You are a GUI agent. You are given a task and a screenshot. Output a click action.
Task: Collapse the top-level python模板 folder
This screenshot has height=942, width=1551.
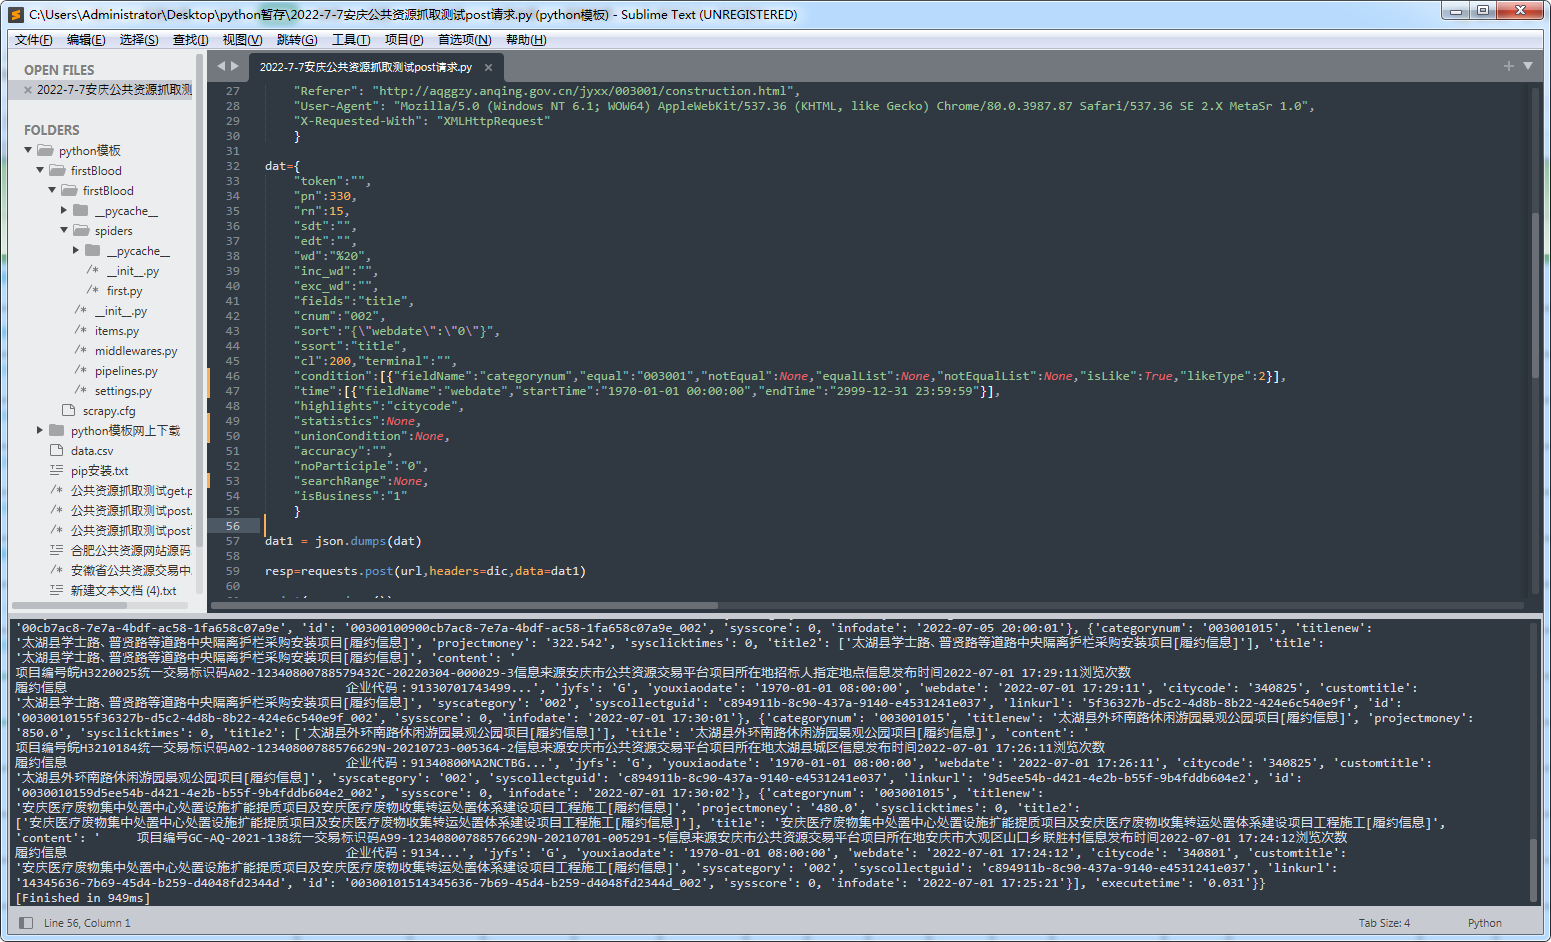[x=28, y=151]
